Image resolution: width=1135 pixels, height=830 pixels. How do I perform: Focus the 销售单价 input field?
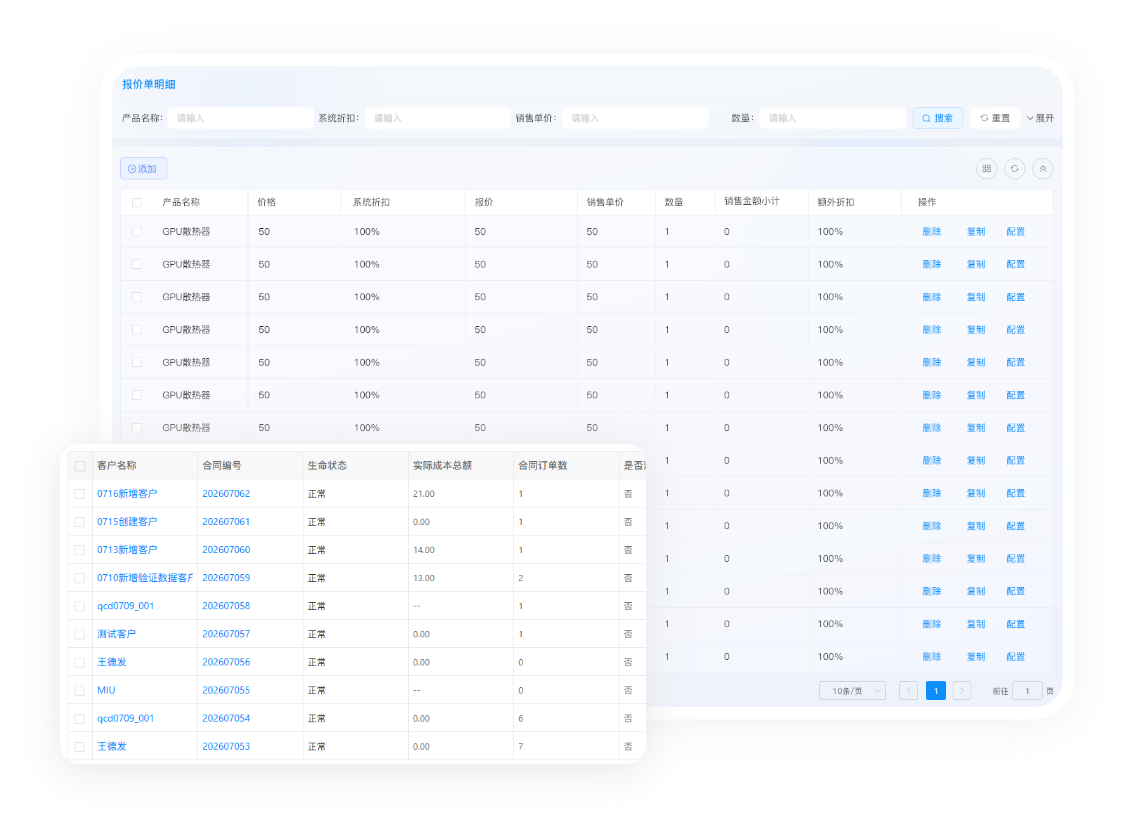point(635,118)
